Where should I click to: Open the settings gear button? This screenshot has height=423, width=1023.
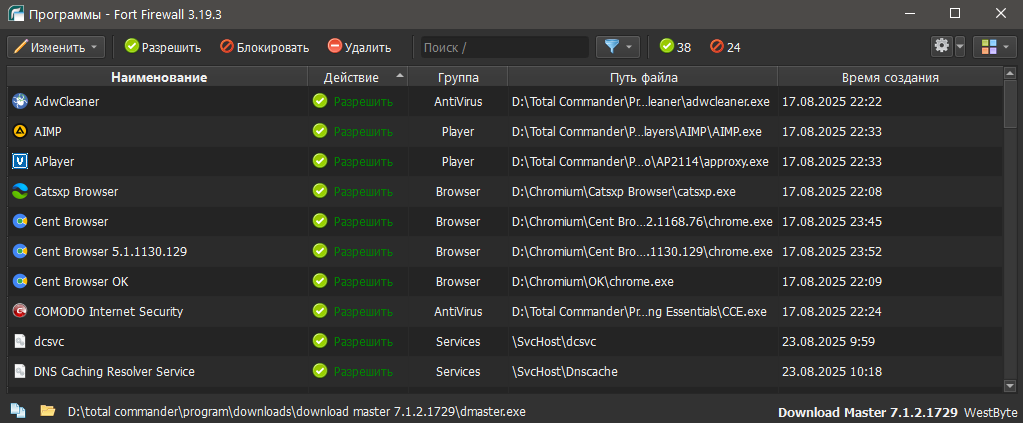(941, 46)
